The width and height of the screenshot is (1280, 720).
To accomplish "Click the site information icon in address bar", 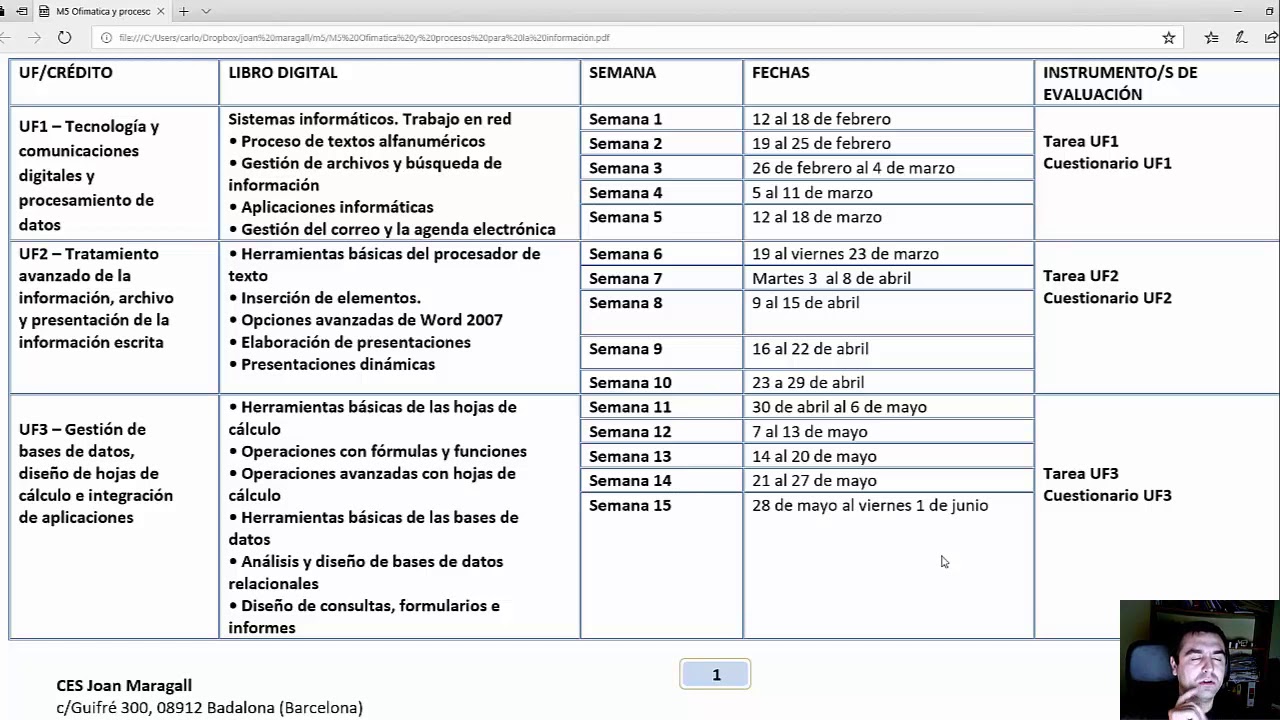I will point(106,37).
